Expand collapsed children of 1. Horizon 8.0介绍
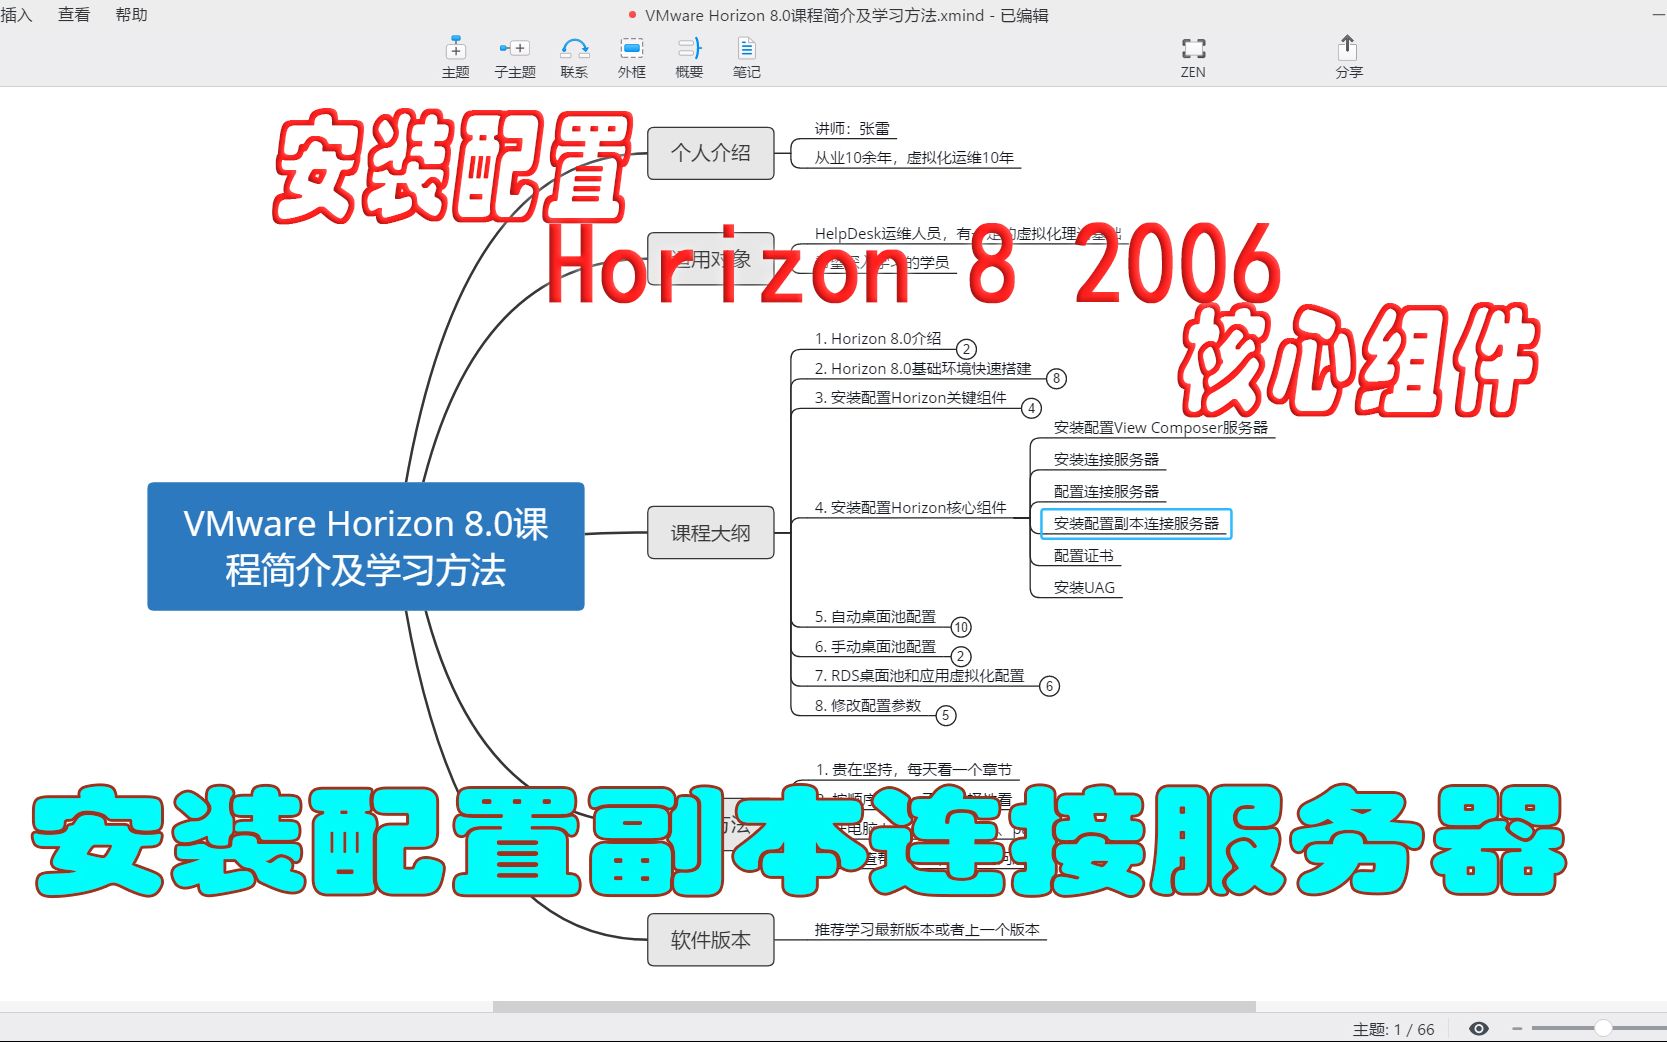 (966, 349)
